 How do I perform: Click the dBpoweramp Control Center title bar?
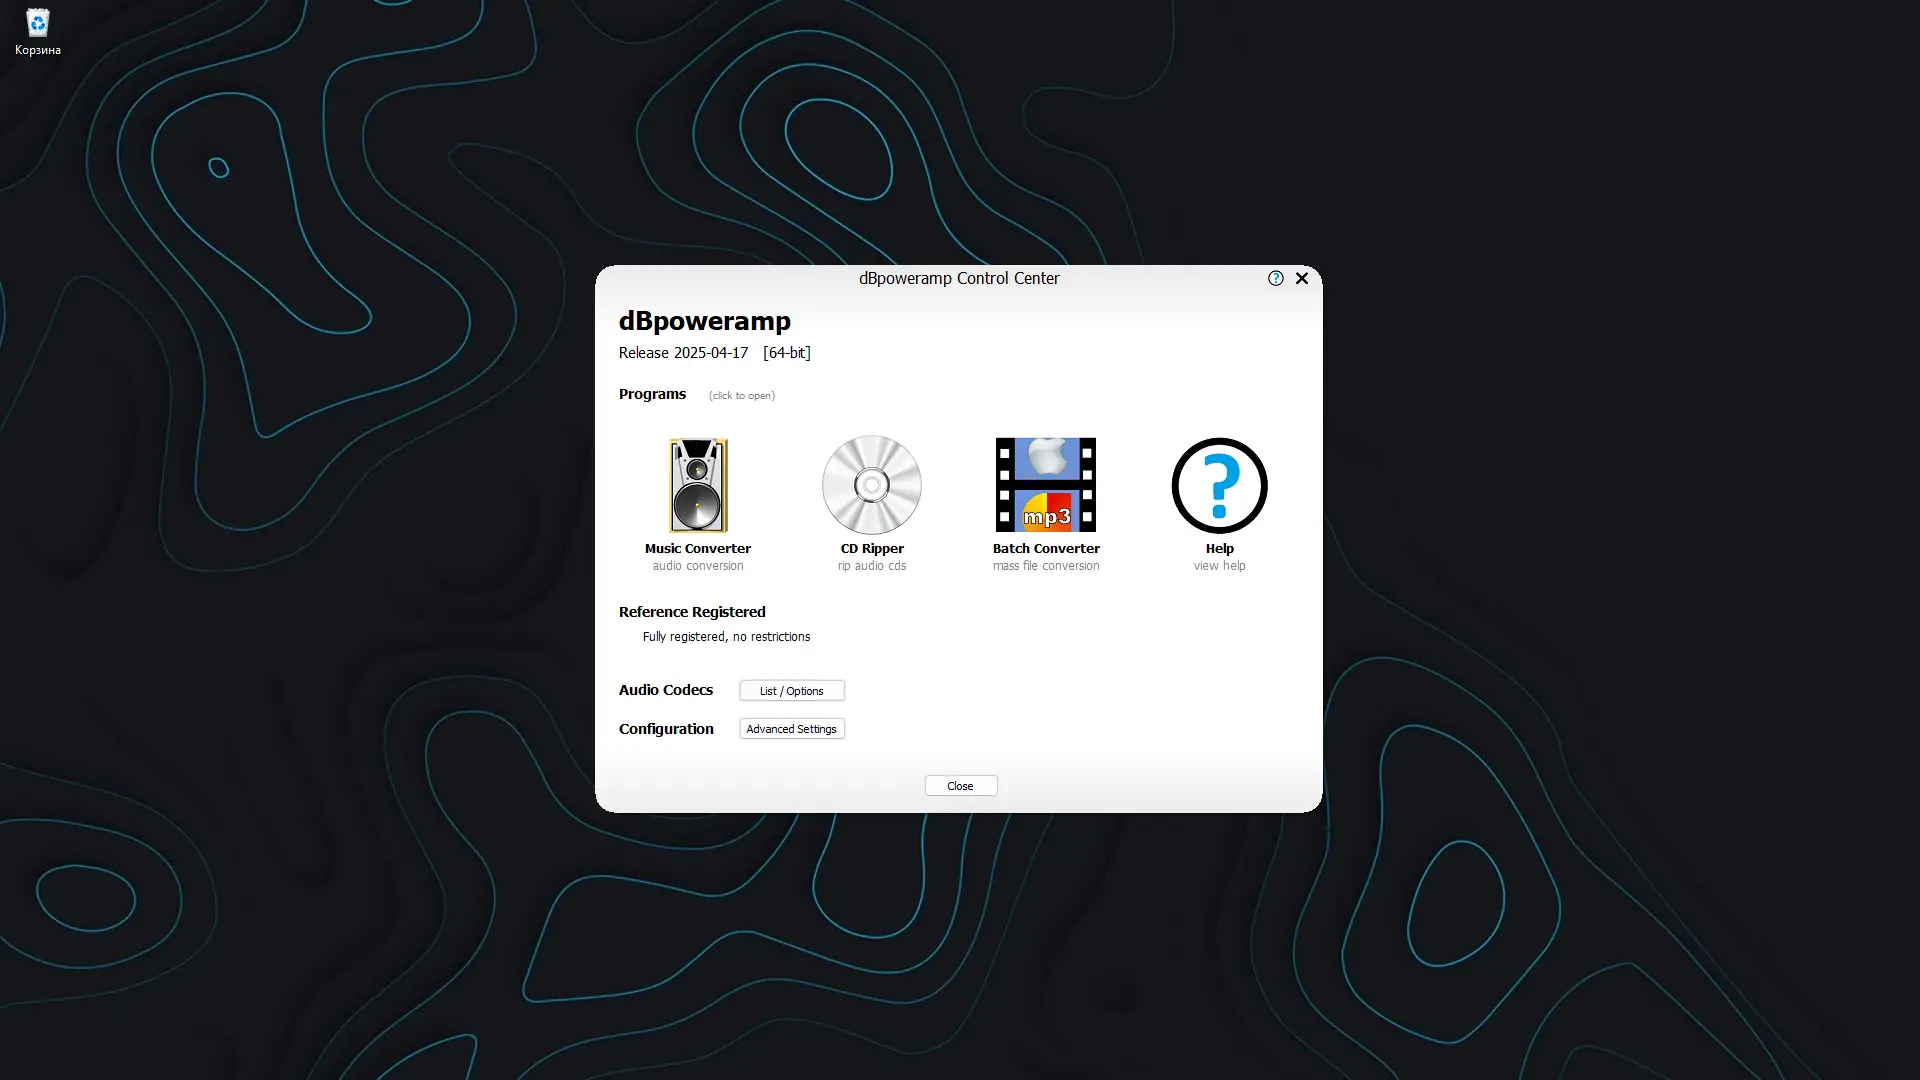(958, 279)
